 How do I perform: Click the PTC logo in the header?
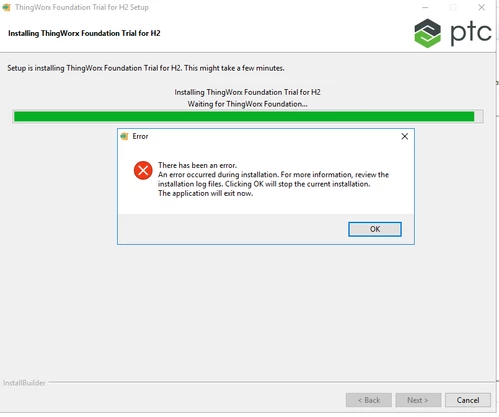pos(453,33)
